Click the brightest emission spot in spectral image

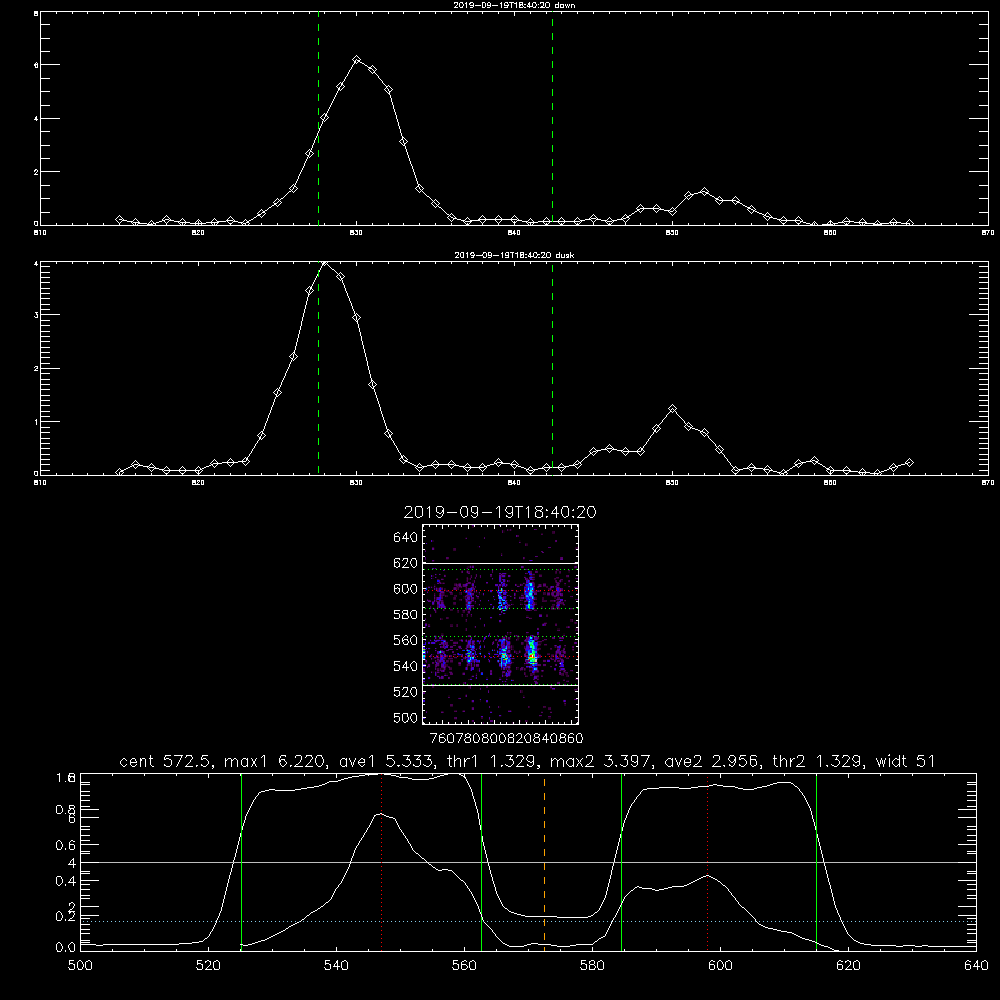coord(532,656)
